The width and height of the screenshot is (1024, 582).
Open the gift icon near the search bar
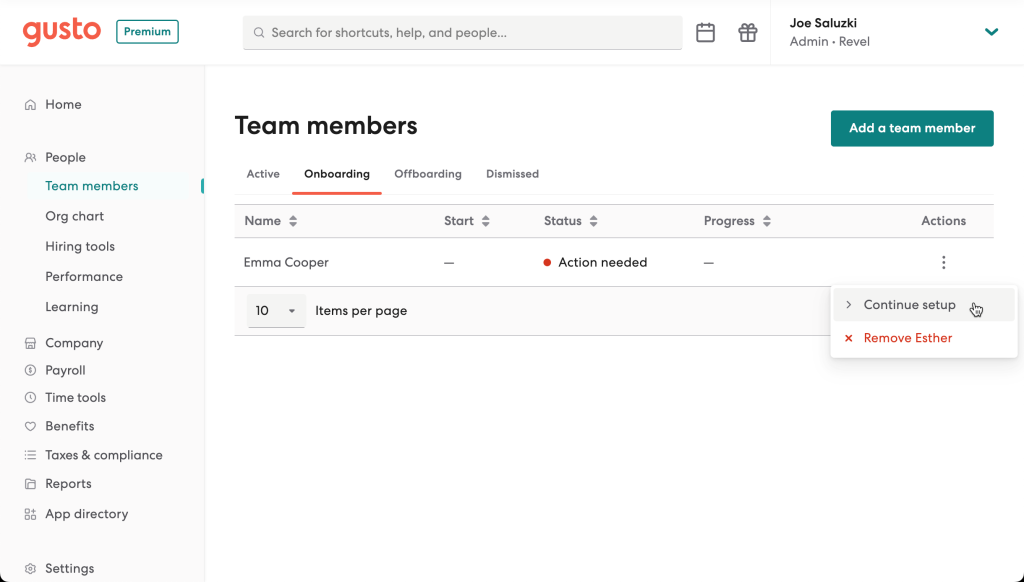point(747,32)
